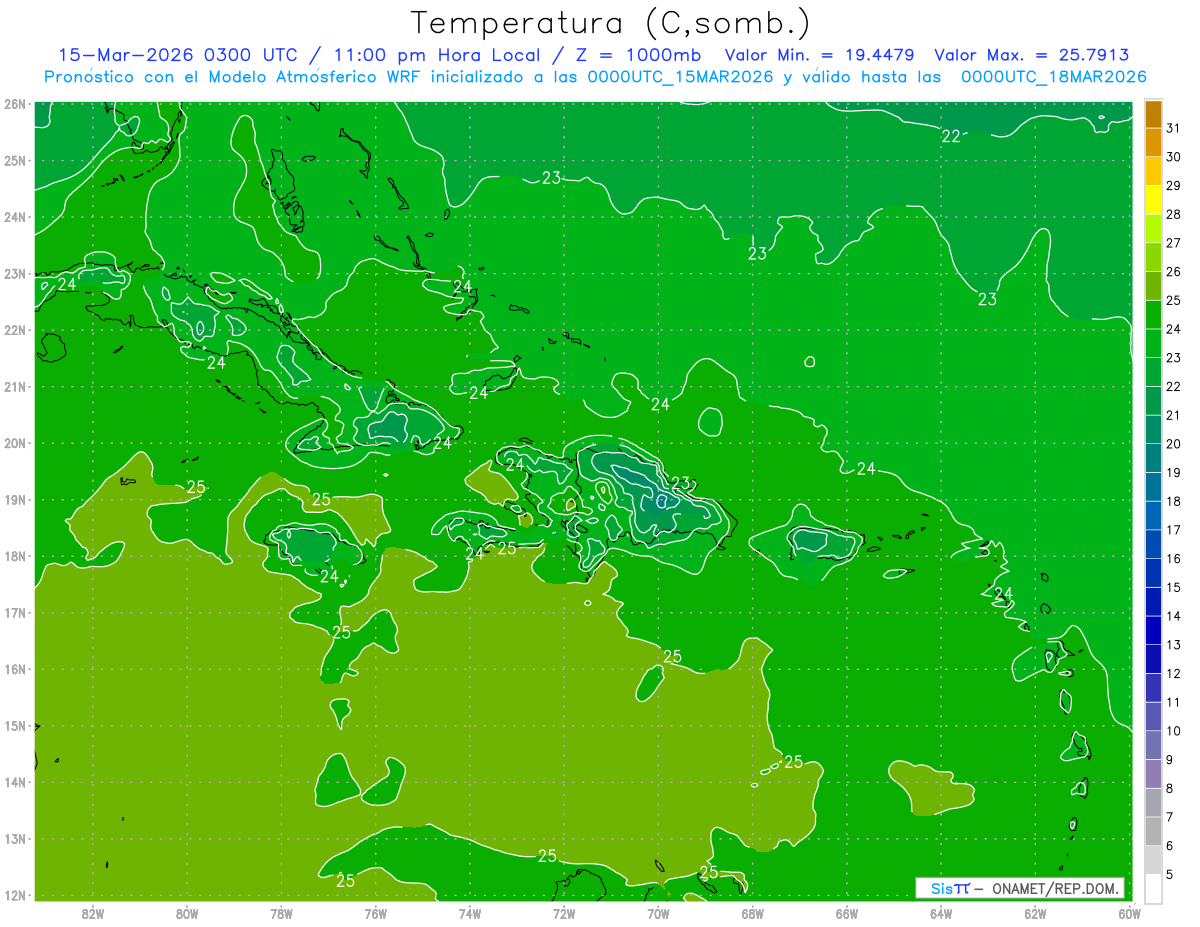Click the 17N latitude axis label
This screenshot has height=927, width=1200.
point(15,612)
